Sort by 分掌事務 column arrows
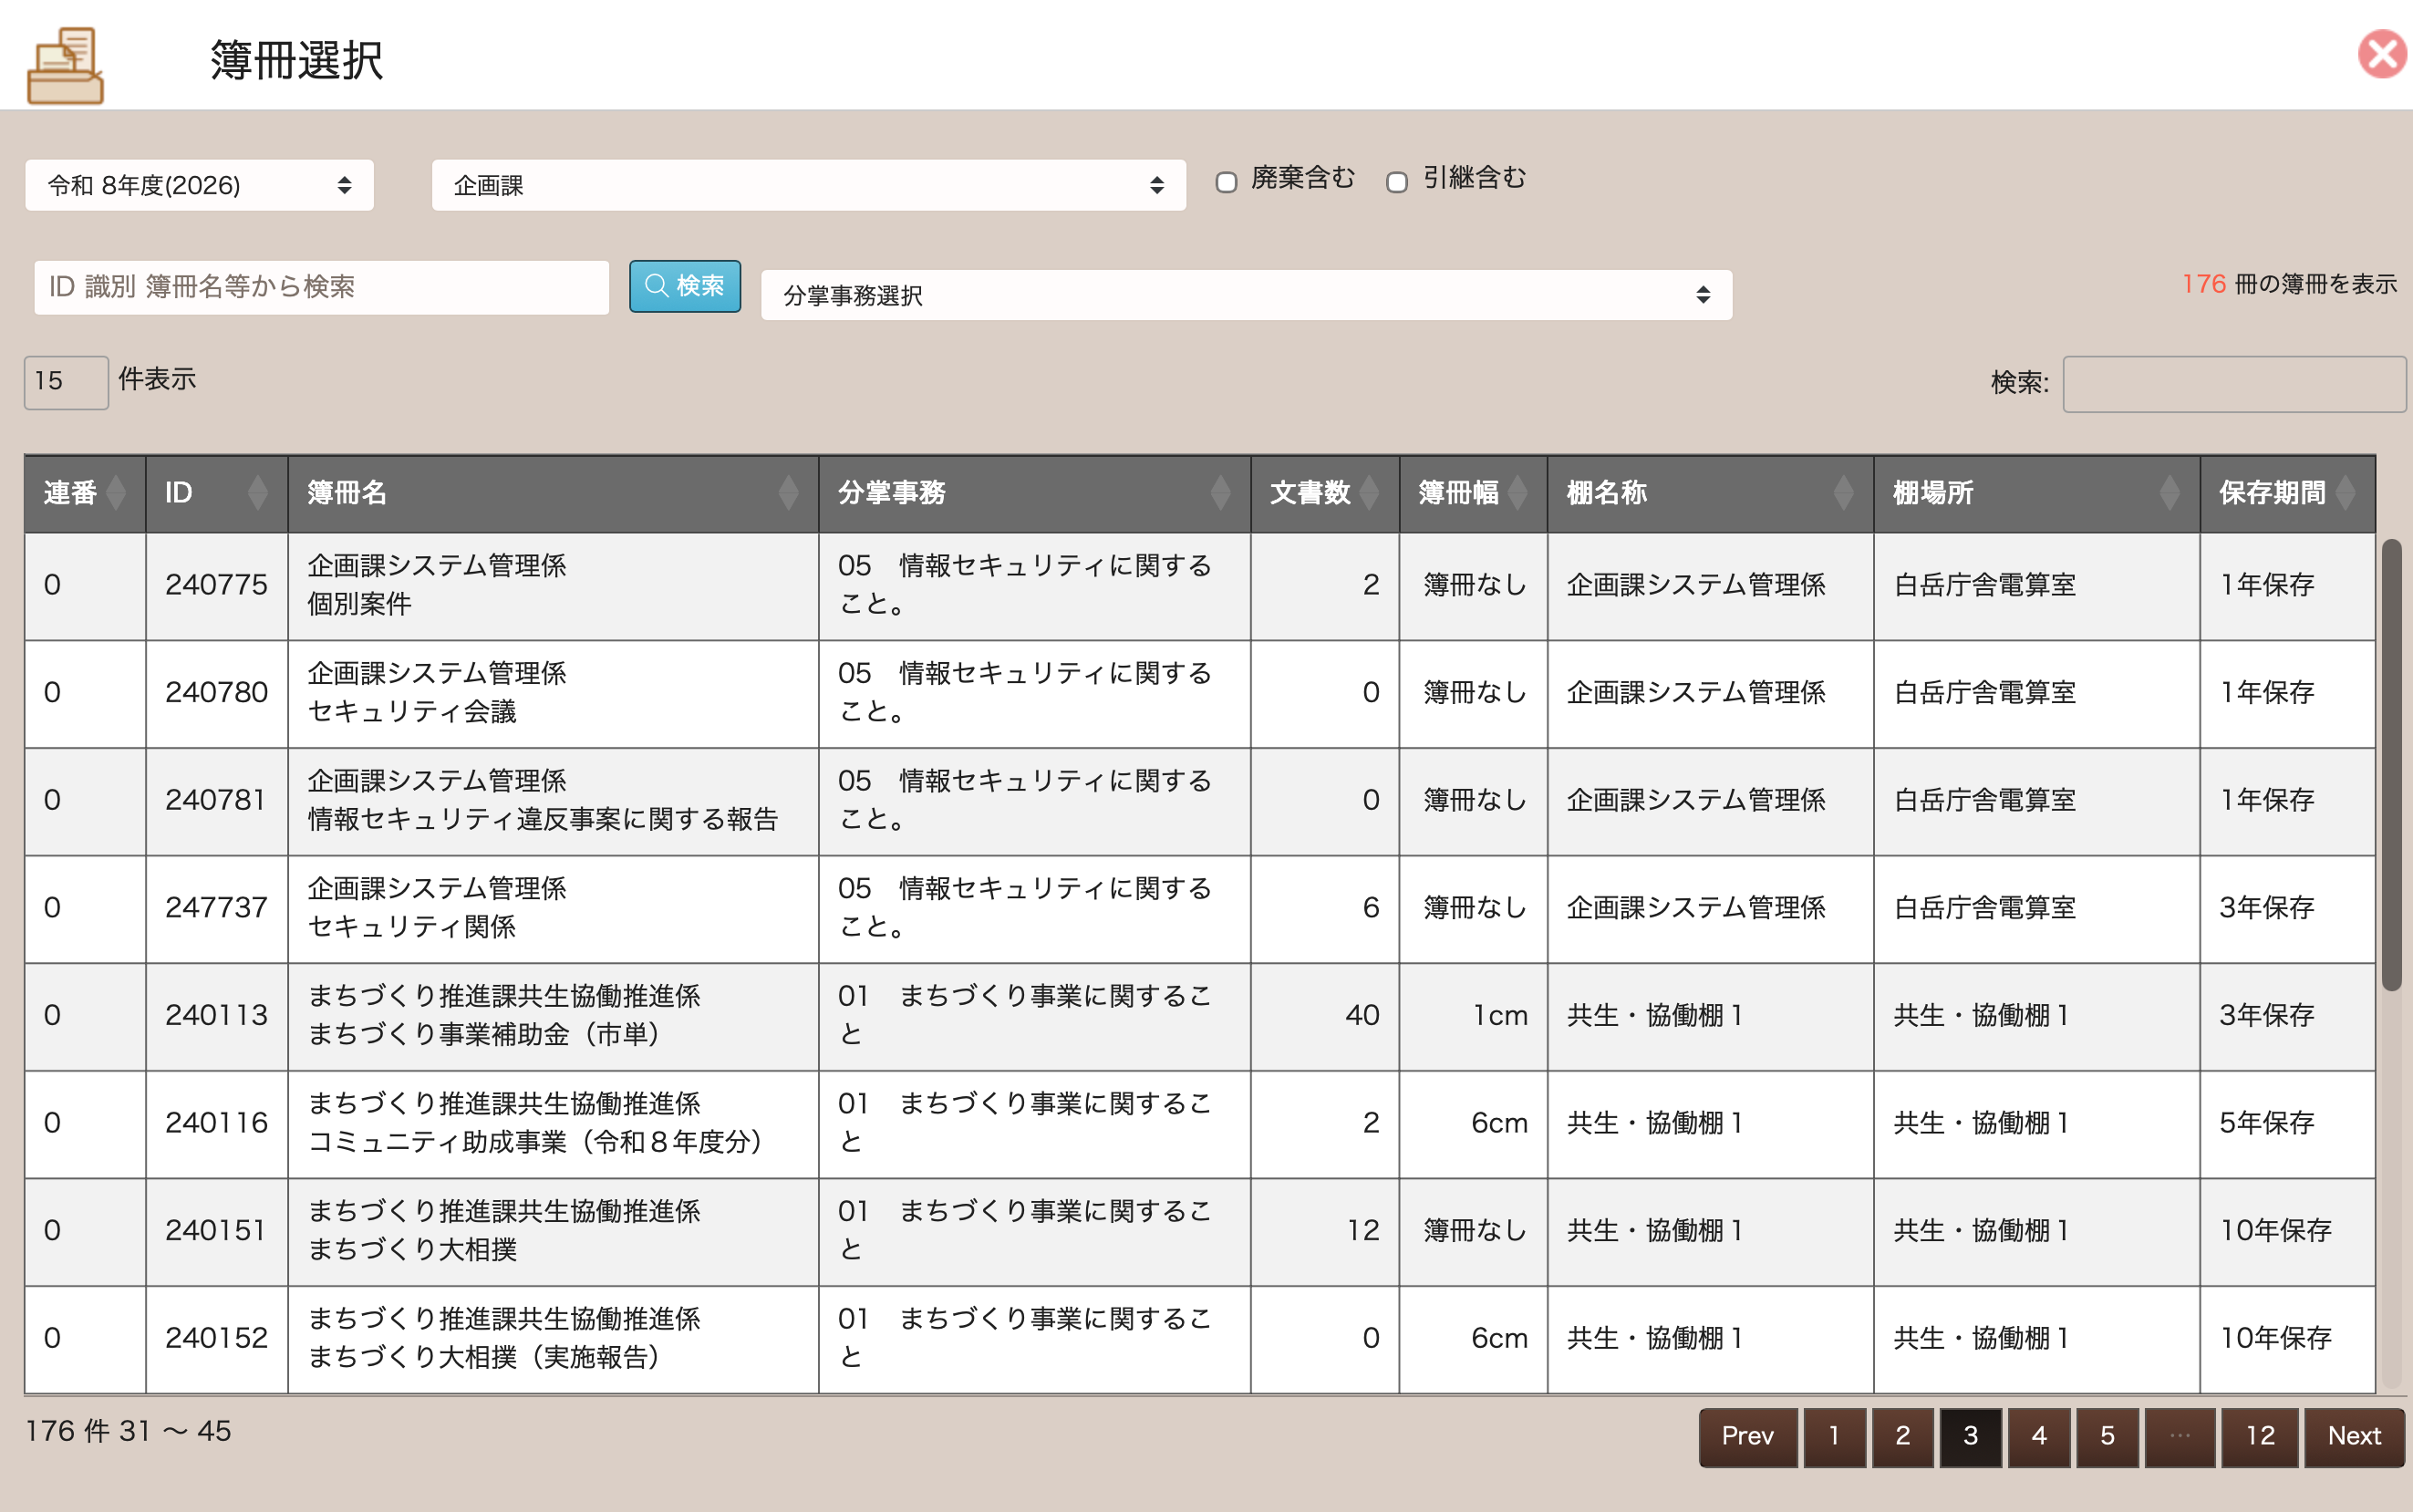2413x1512 pixels. tap(1220, 493)
